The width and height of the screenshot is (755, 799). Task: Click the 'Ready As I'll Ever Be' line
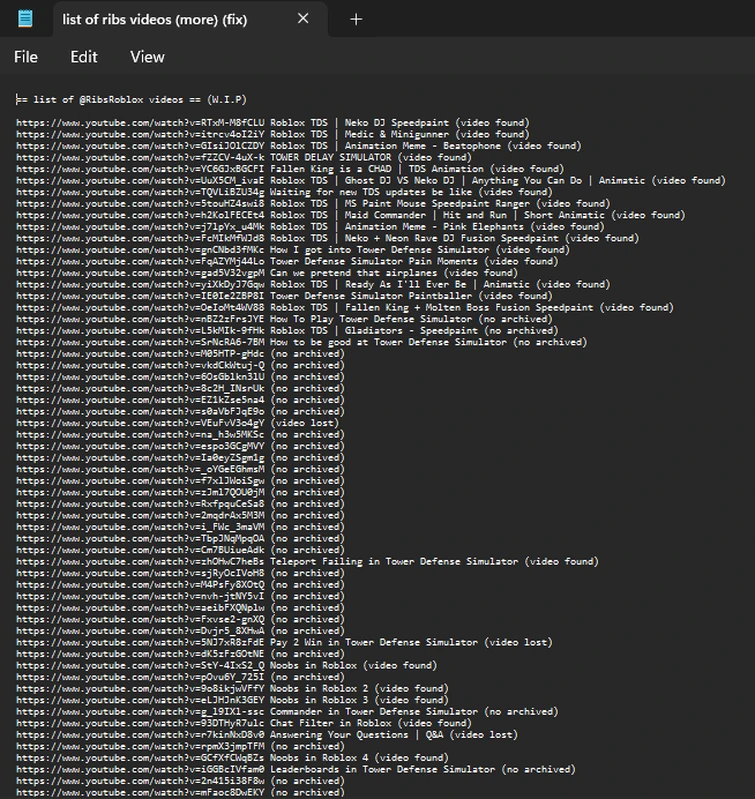[x=313, y=284]
